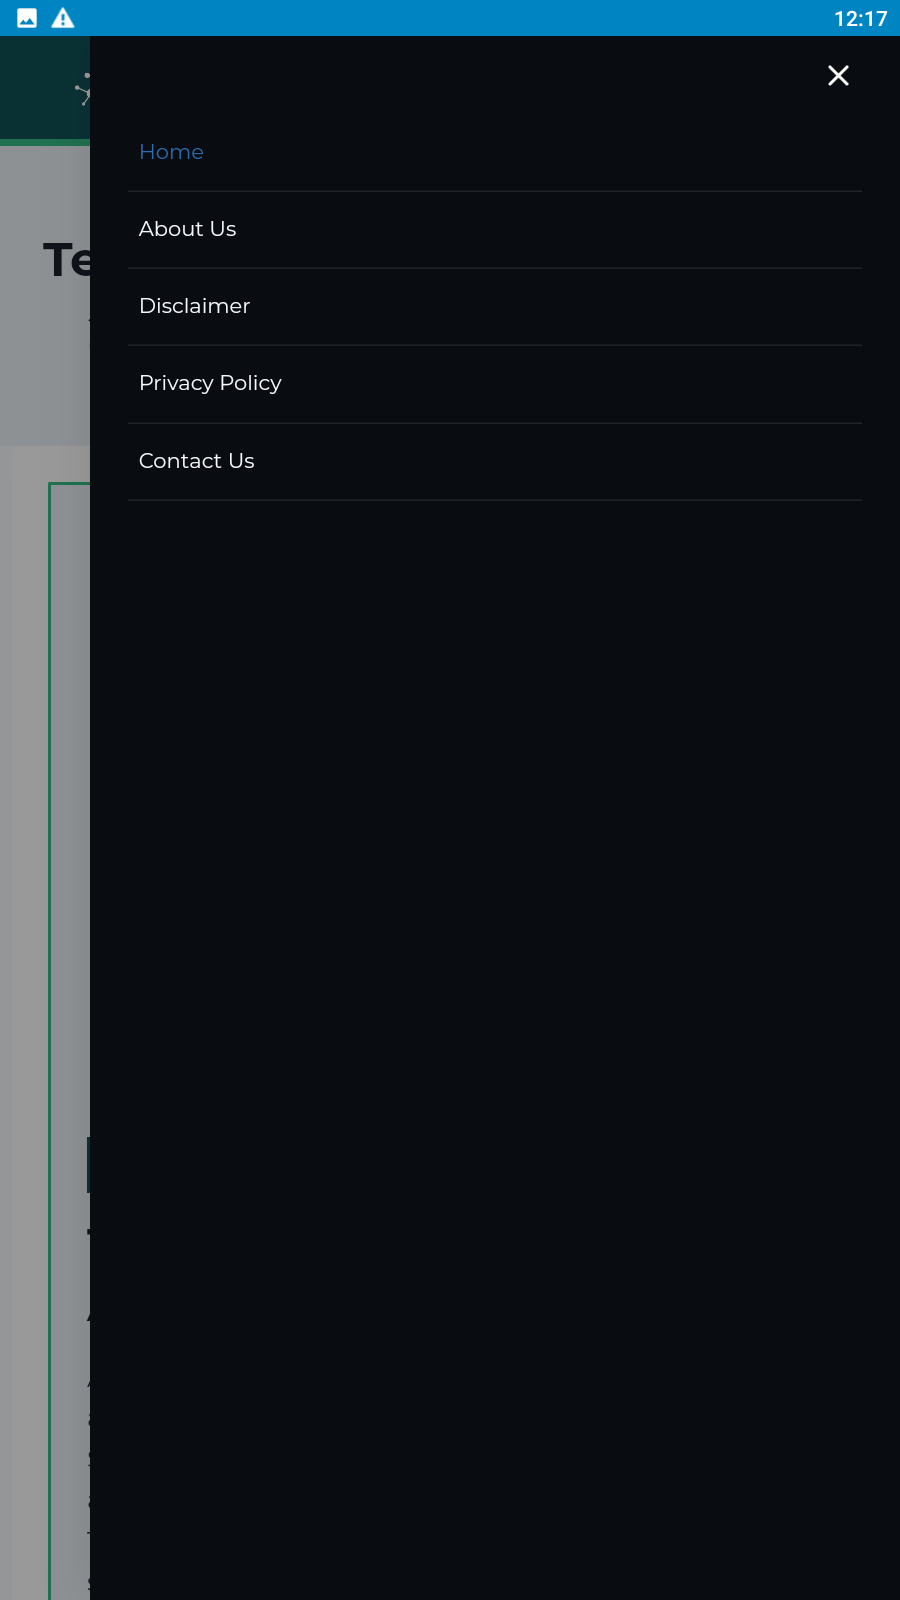Go to the About Us page
The width and height of the screenshot is (900, 1600).
(x=188, y=229)
